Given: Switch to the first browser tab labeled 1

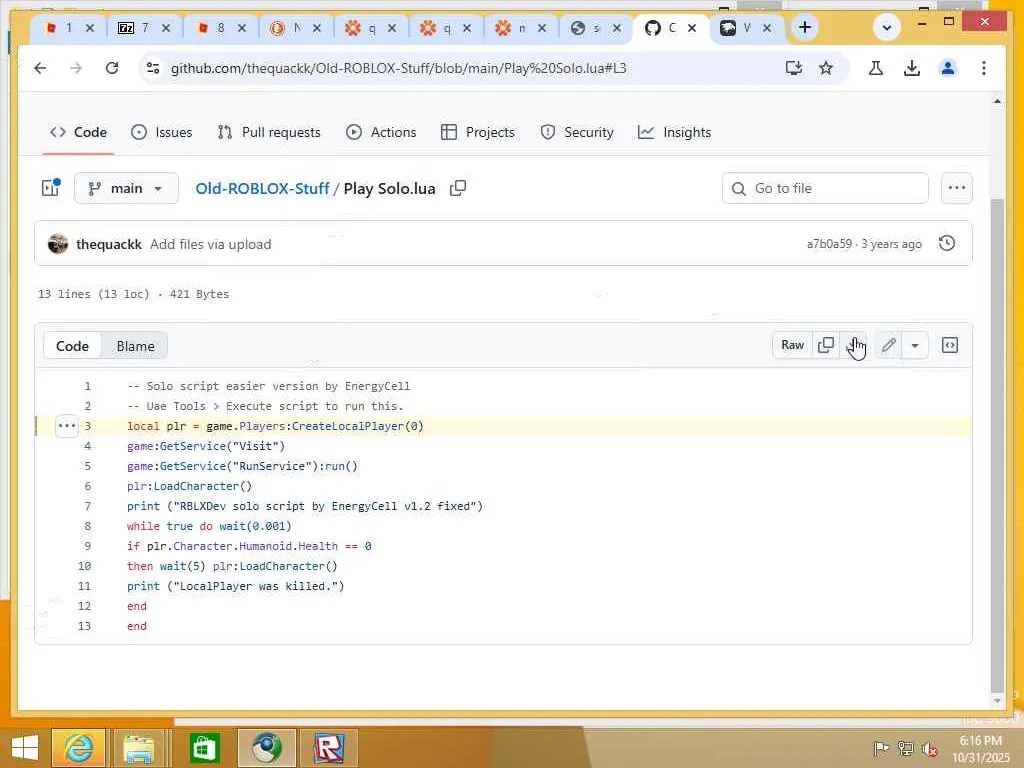Looking at the screenshot, I should [69, 27].
